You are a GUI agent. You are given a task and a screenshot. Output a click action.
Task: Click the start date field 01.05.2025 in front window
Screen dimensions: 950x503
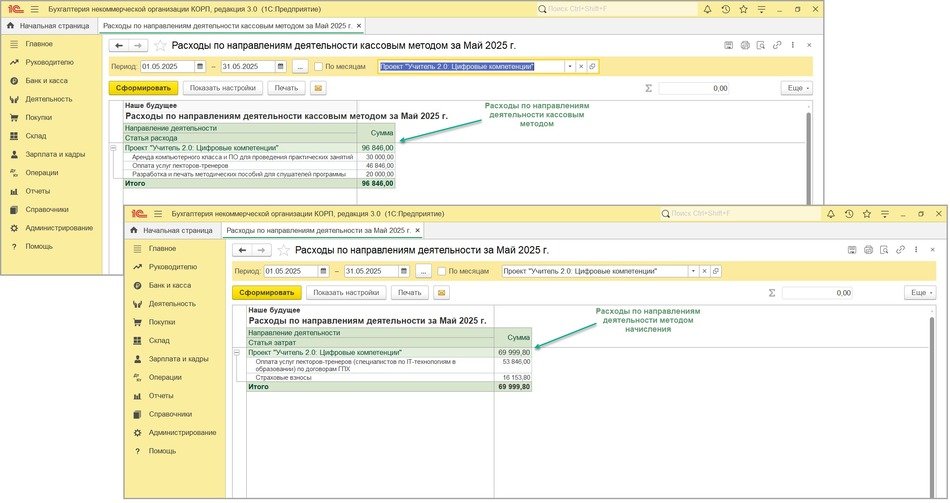pos(285,271)
